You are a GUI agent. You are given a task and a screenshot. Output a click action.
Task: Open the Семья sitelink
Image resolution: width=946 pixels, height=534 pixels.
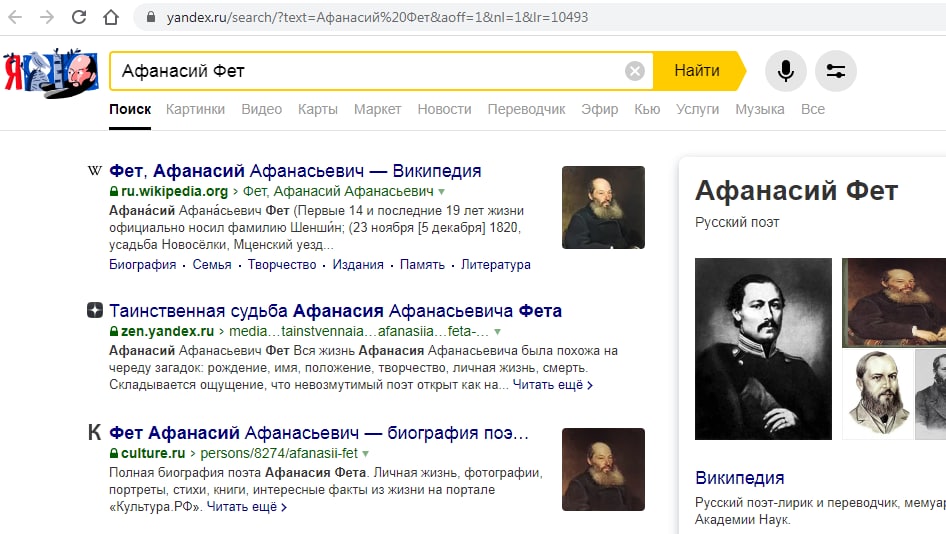coord(212,264)
